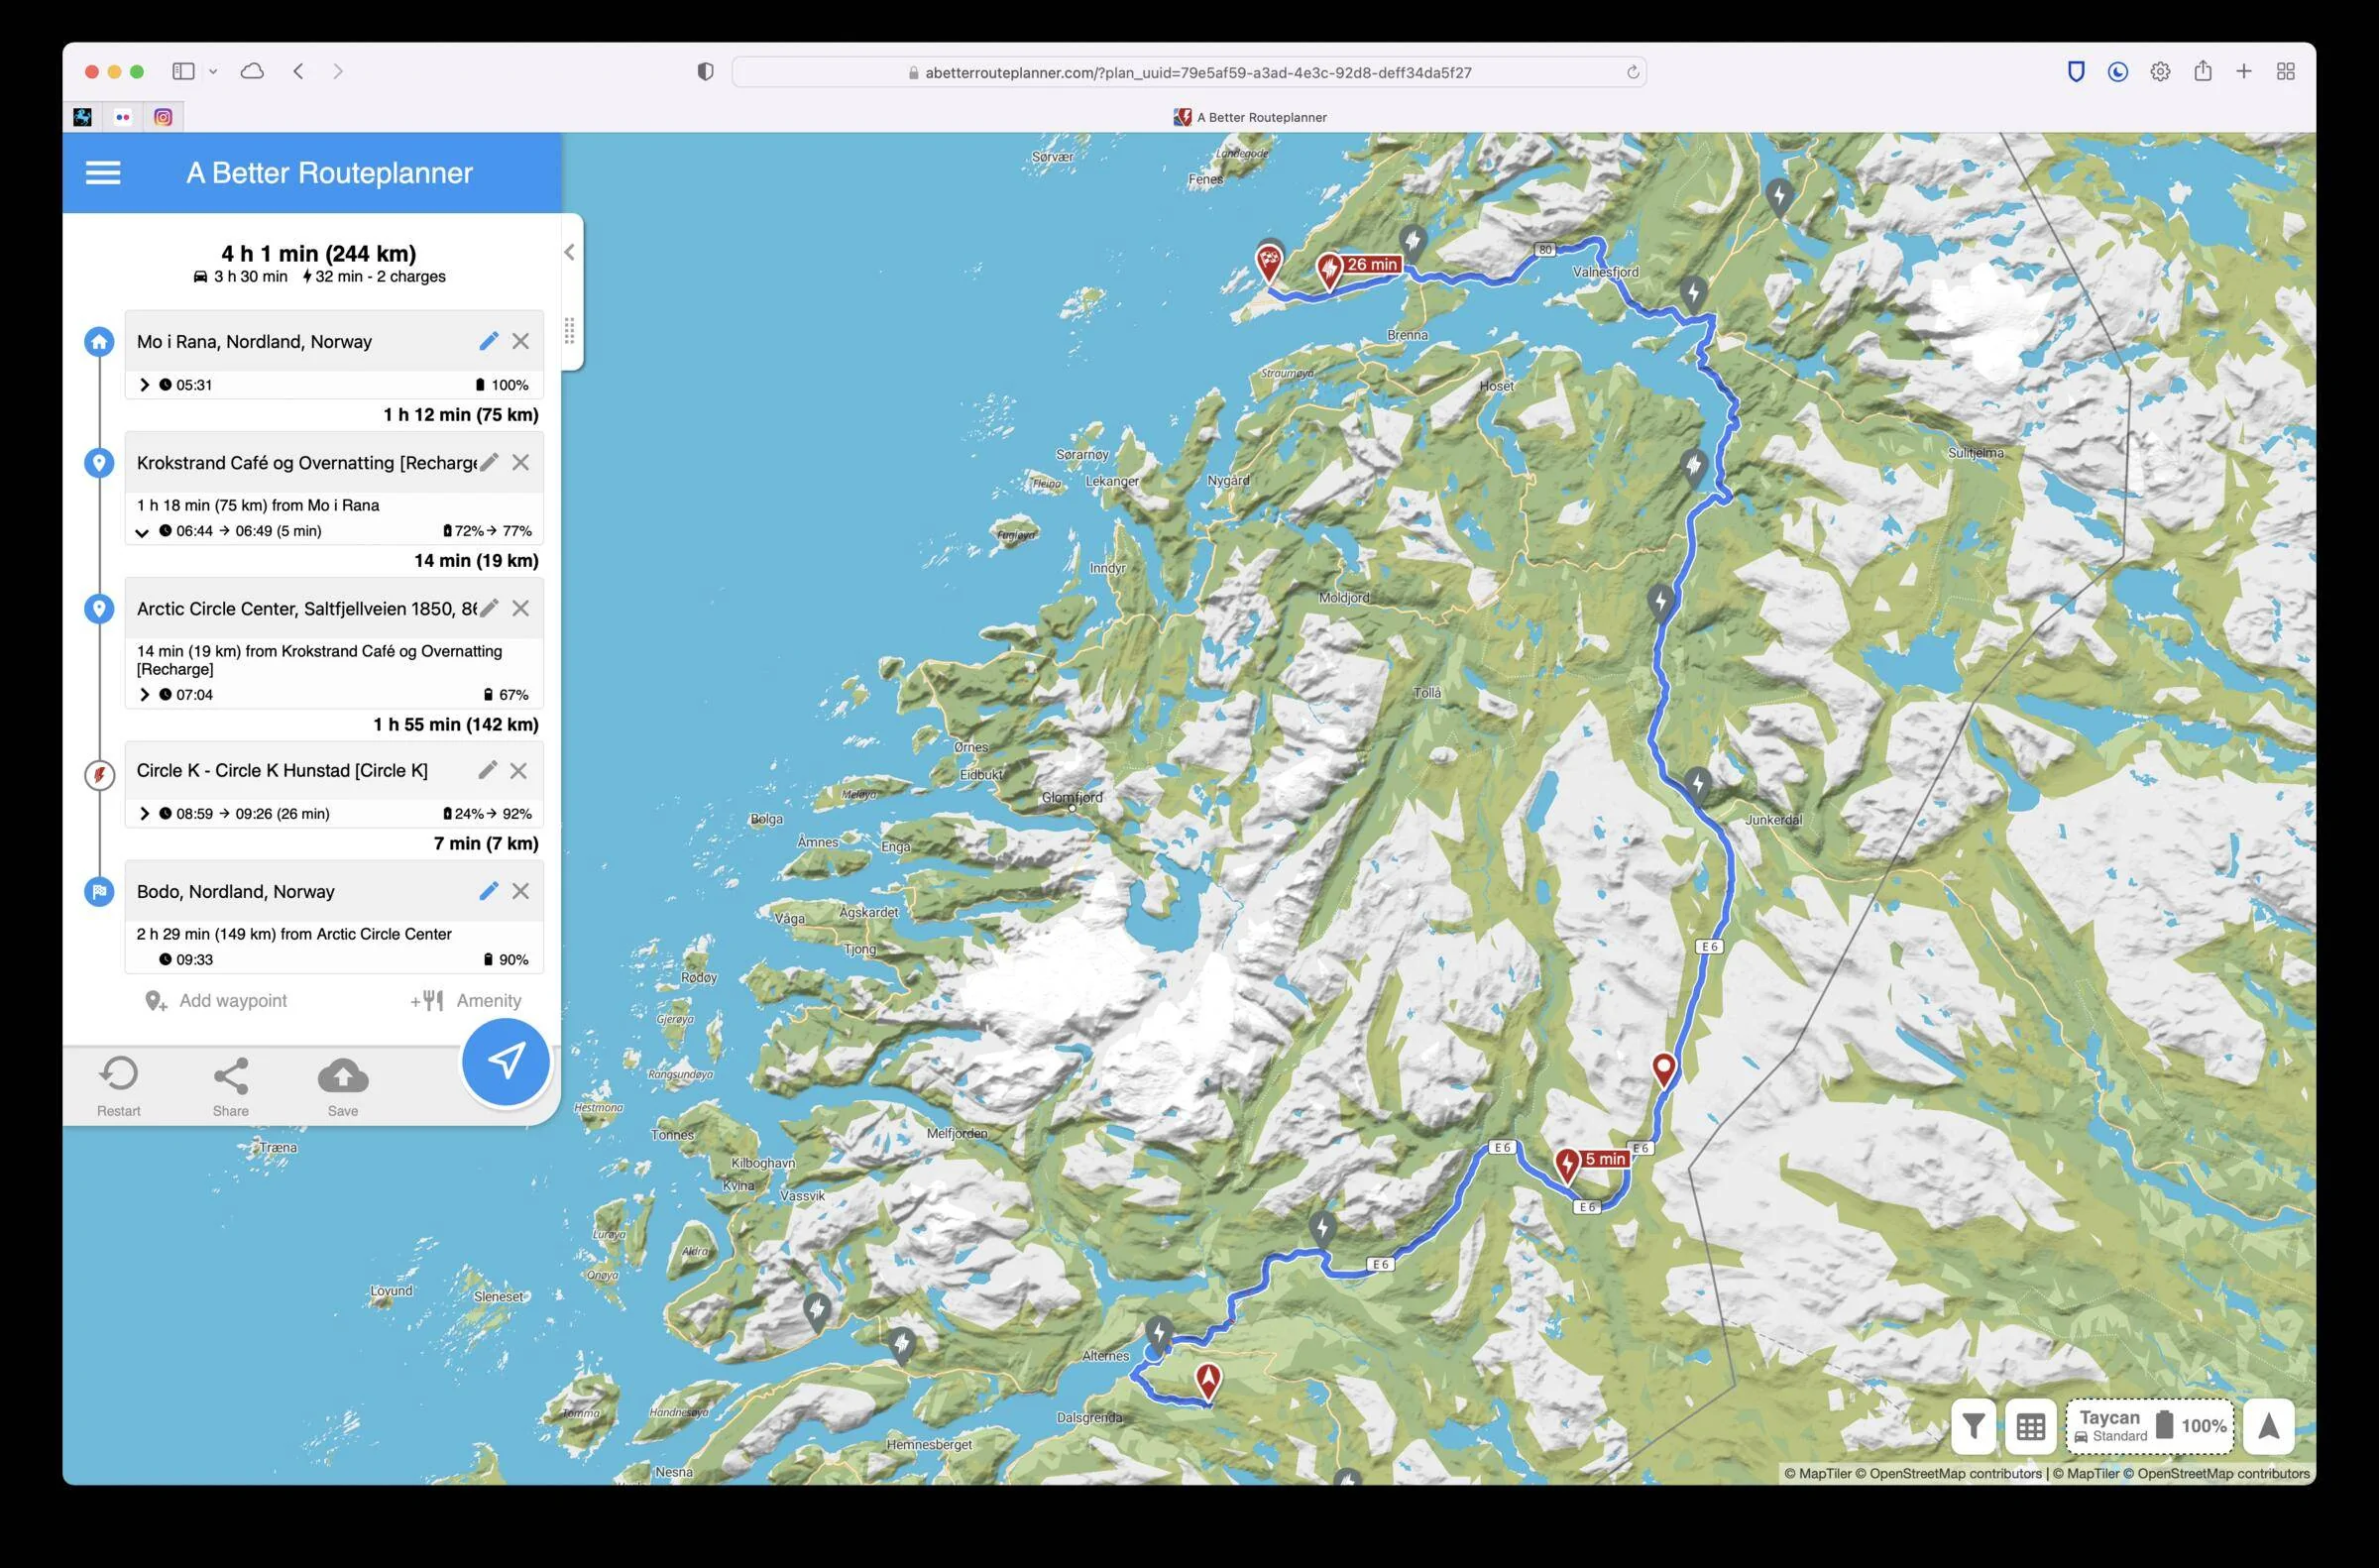Open the hamburger menu in A Better Routeplanner
Image resolution: width=2379 pixels, height=1568 pixels.
(103, 173)
